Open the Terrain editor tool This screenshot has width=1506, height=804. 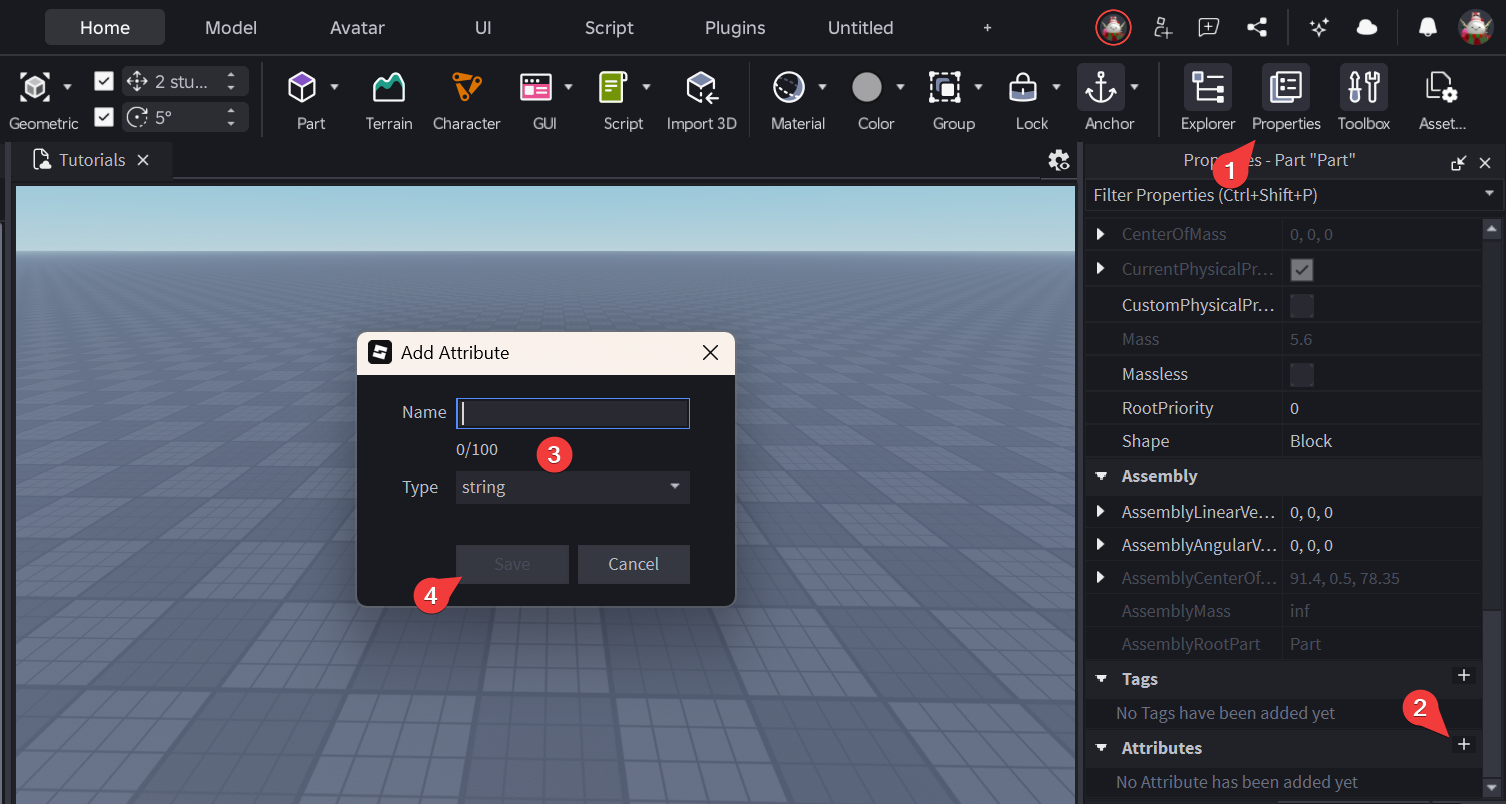pos(388,89)
